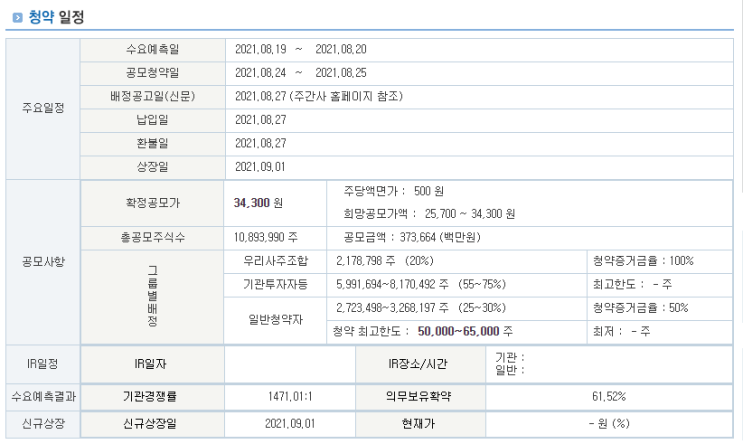The image size is (743, 444).
Task: Click the 납입일 date value 2021.08.27
Action: coord(261,120)
